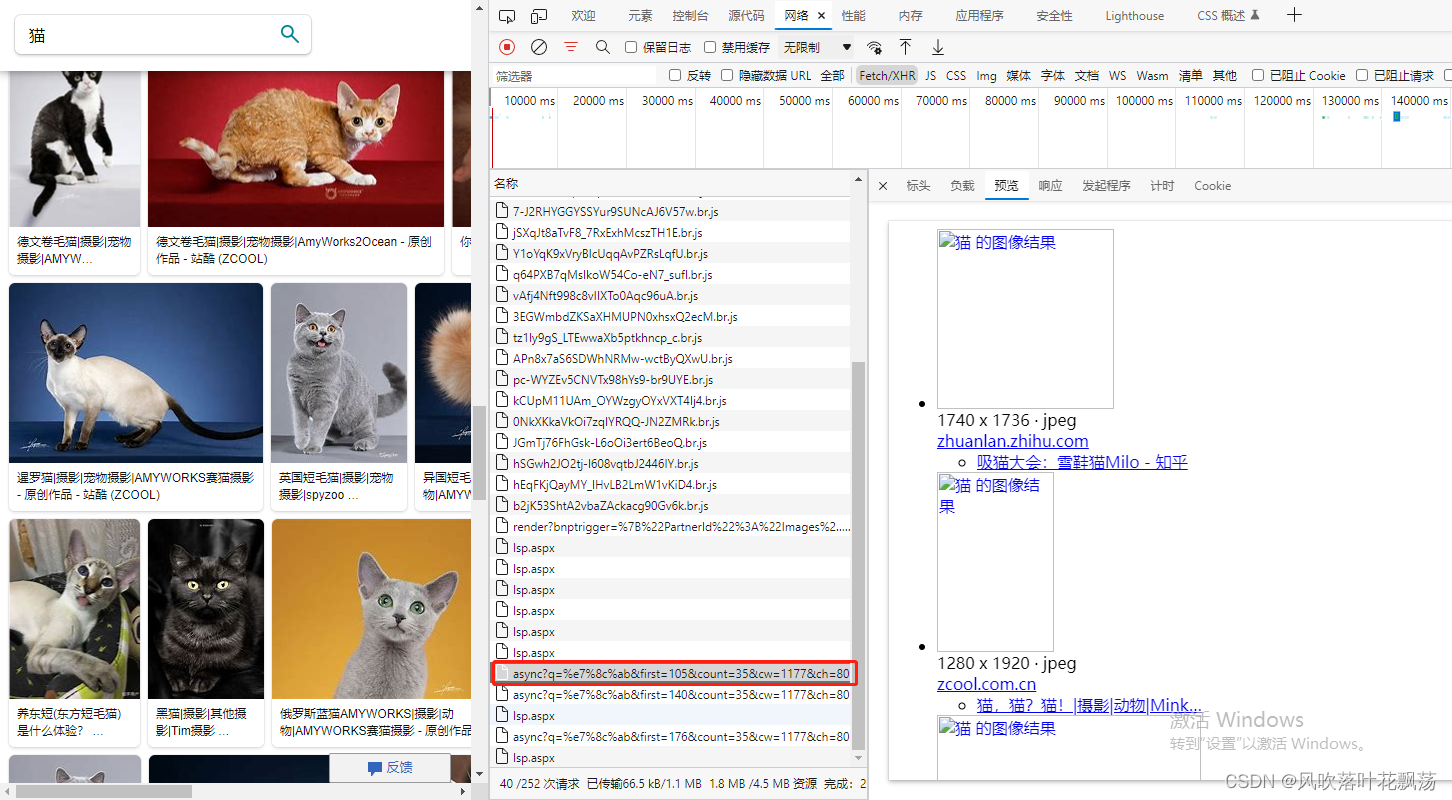This screenshot has width=1452, height=800.
Task: Select async request with first=140
Action: point(672,694)
